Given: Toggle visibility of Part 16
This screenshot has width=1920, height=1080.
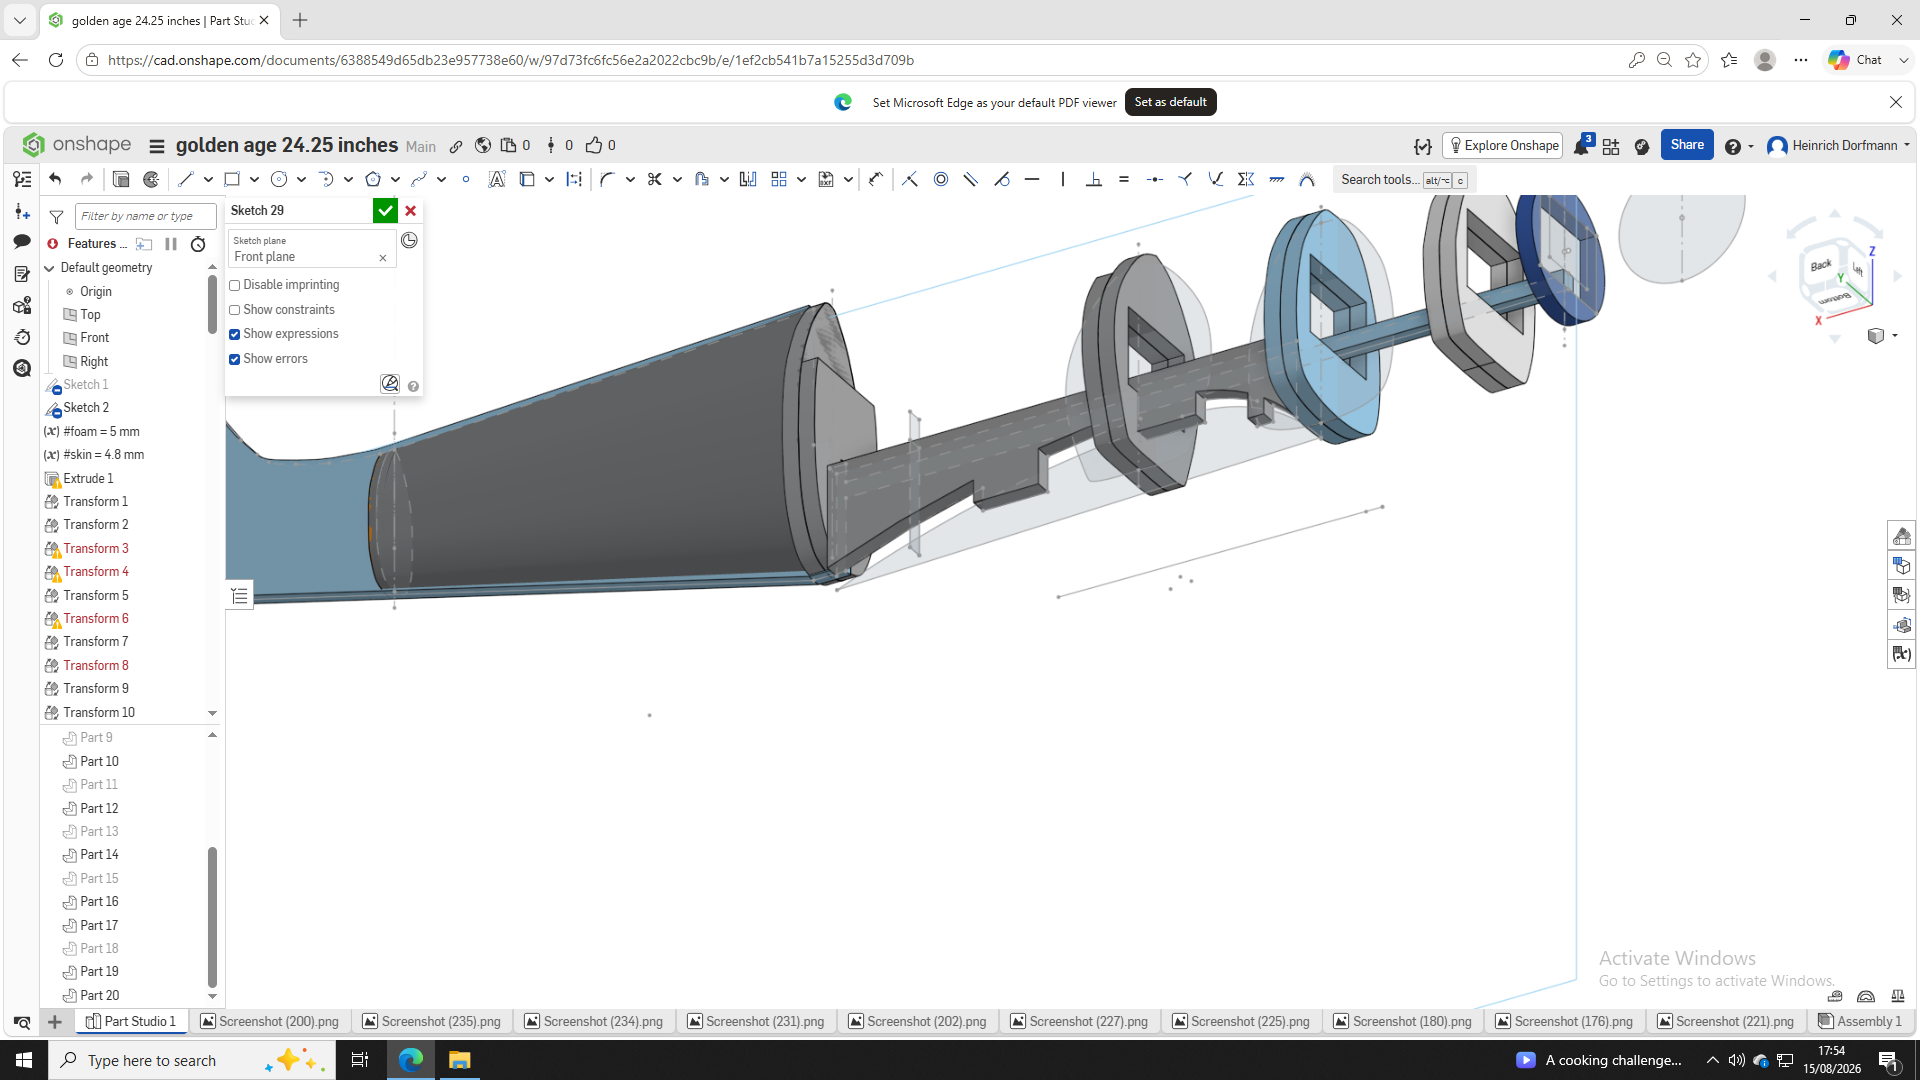Looking at the screenshot, I should click(70, 902).
